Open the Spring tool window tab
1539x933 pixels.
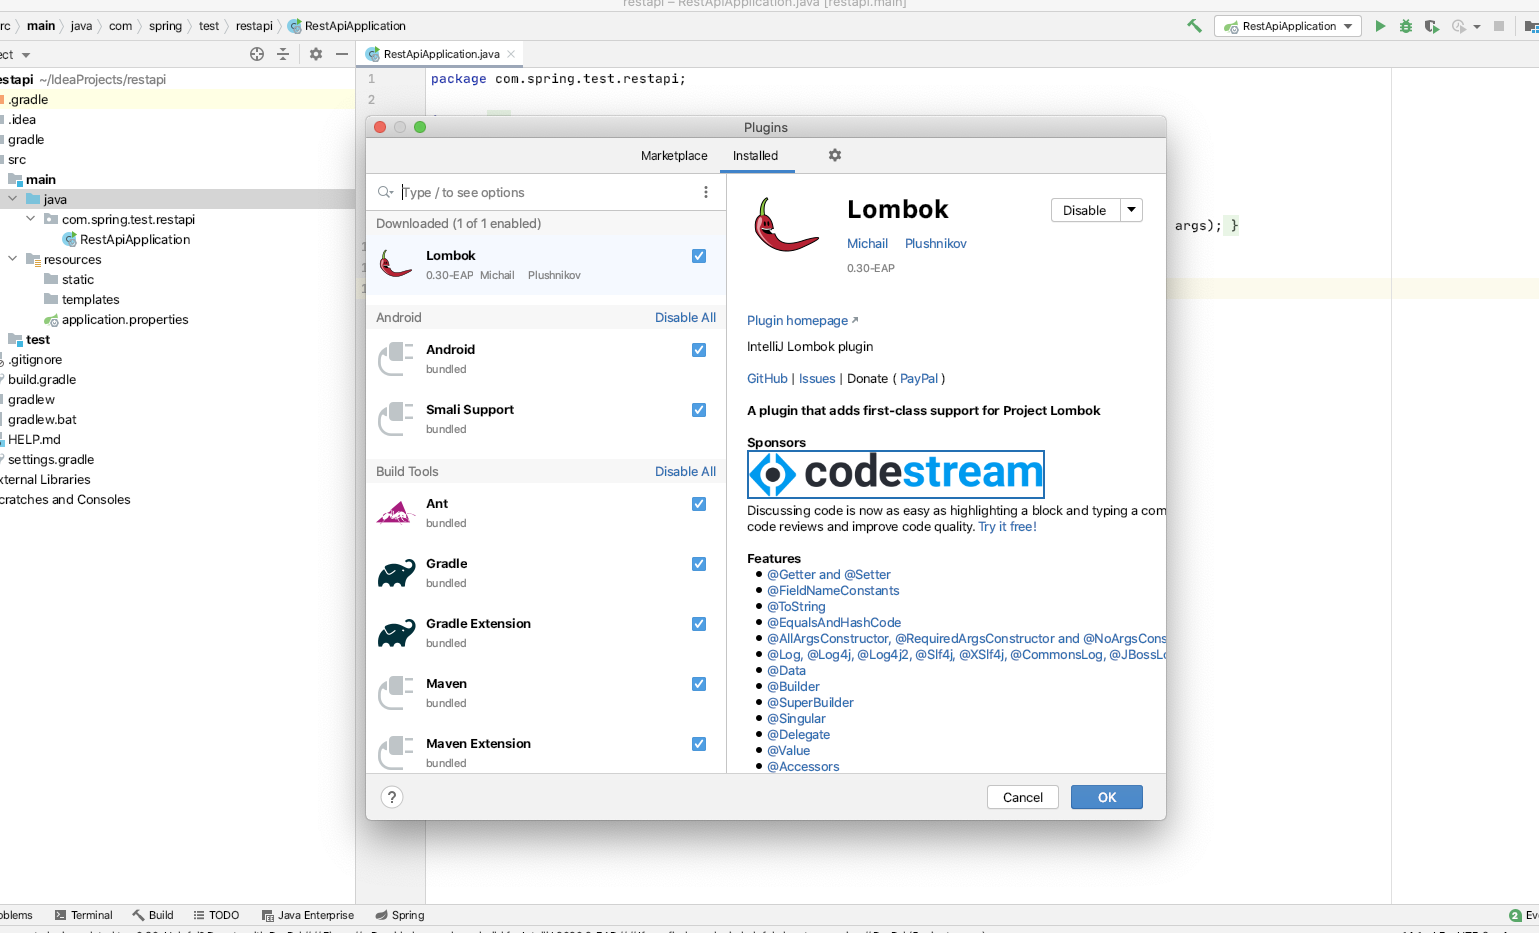pos(400,915)
